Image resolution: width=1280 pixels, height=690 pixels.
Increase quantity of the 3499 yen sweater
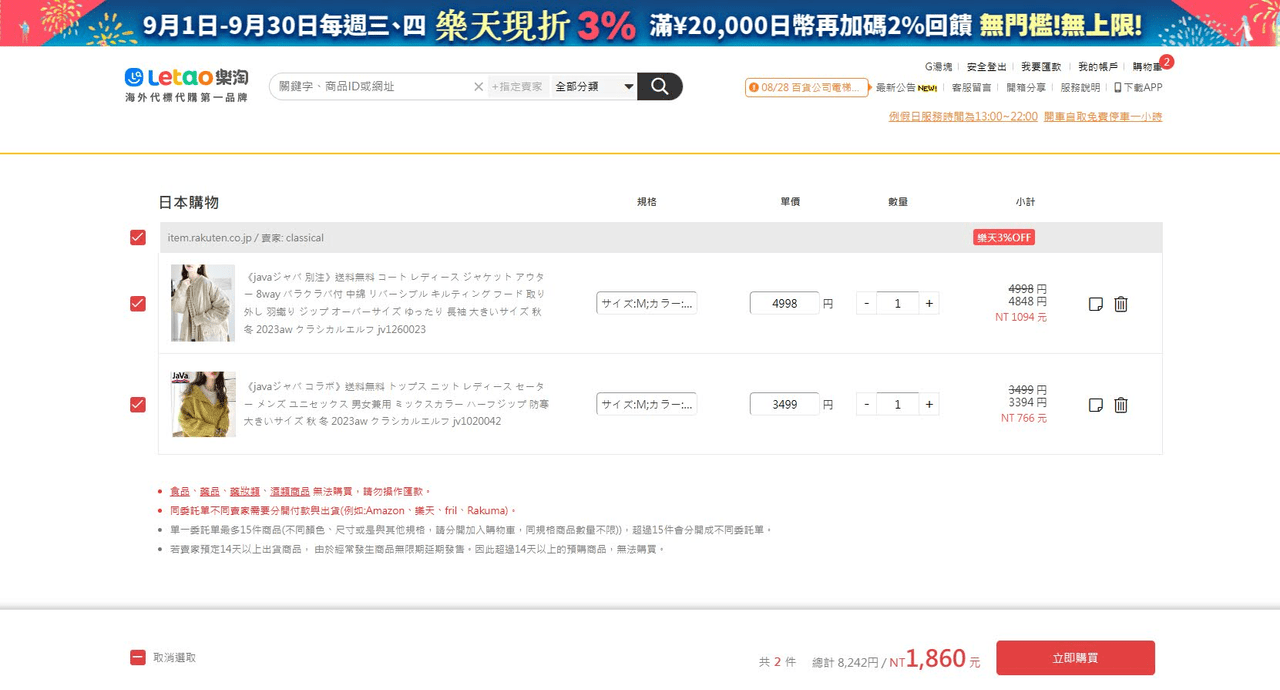click(929, 404)
